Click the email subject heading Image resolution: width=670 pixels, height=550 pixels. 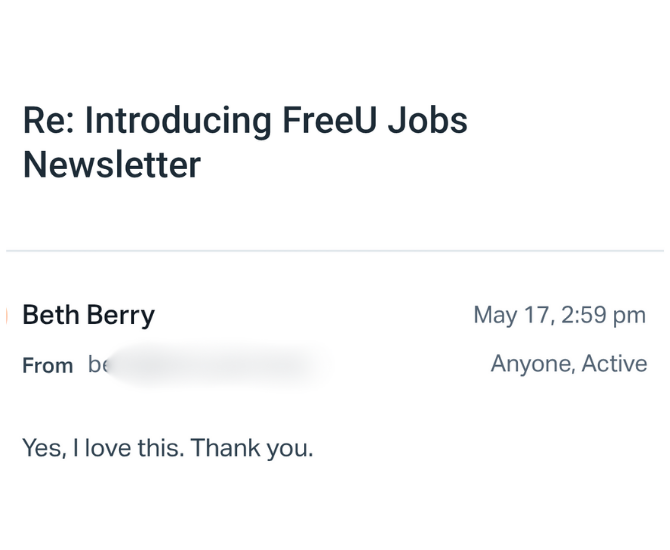245,142
